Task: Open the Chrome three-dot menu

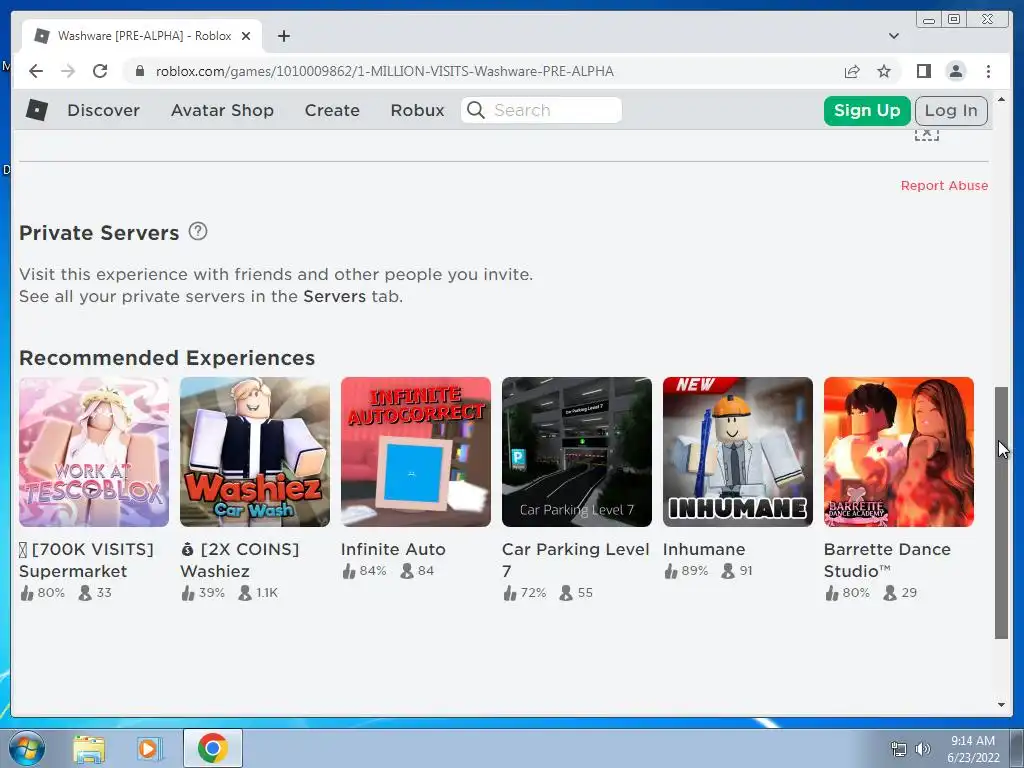Action: click(988, 71)
